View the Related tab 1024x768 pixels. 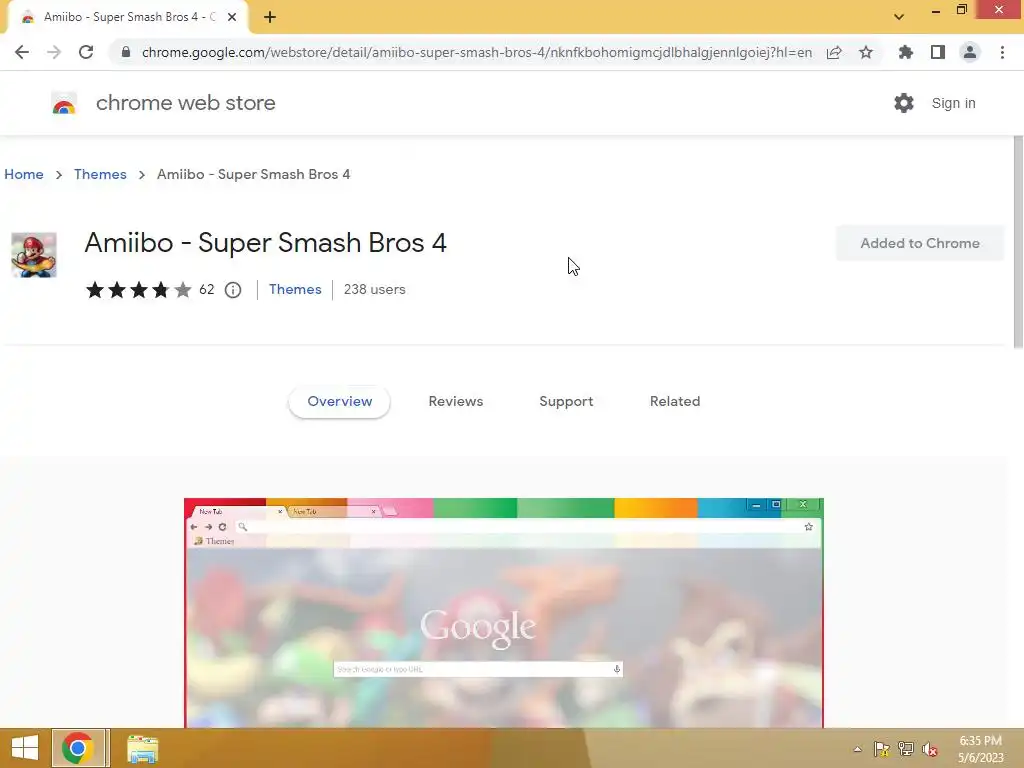click(x=675, y=402)
